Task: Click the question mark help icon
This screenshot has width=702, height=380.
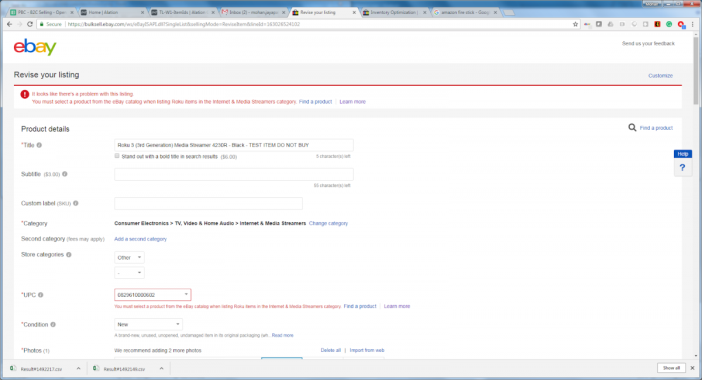Action: click(x=682, y=167)
